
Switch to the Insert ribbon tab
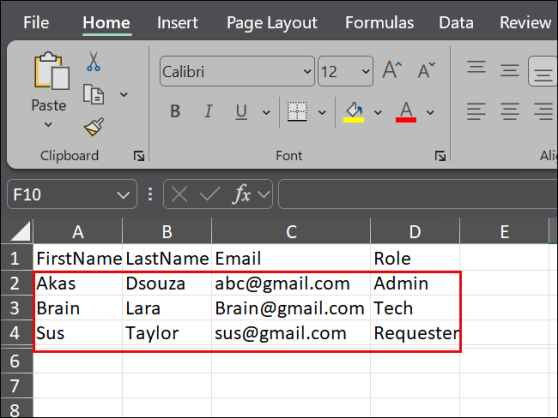(177, 23)
